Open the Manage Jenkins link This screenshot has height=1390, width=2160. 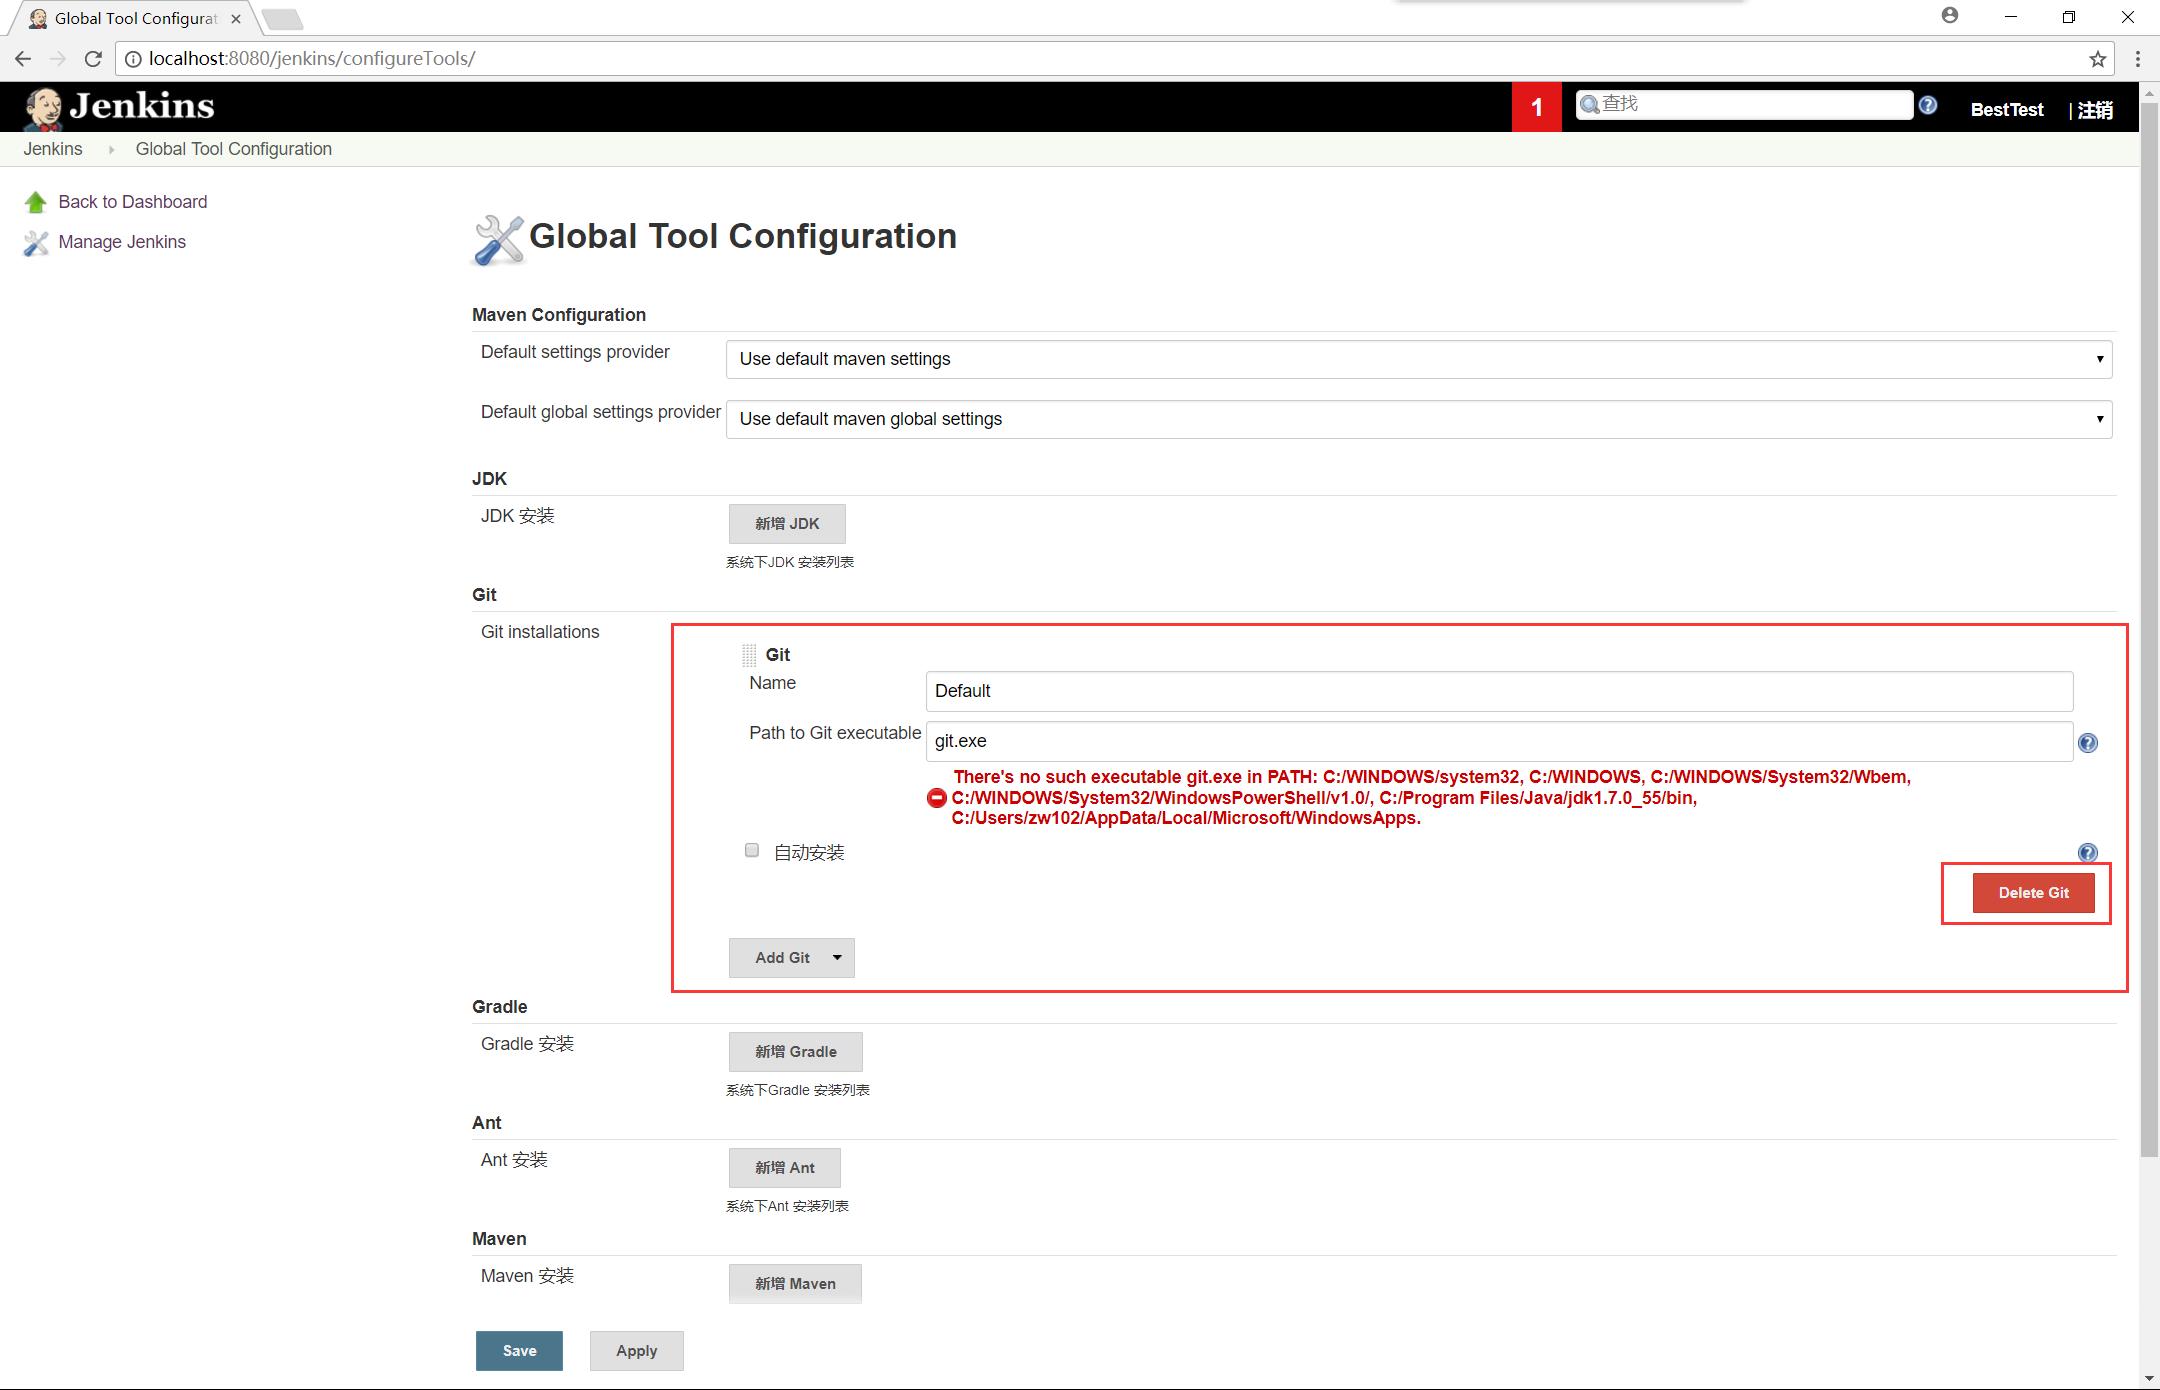(122, 242)
